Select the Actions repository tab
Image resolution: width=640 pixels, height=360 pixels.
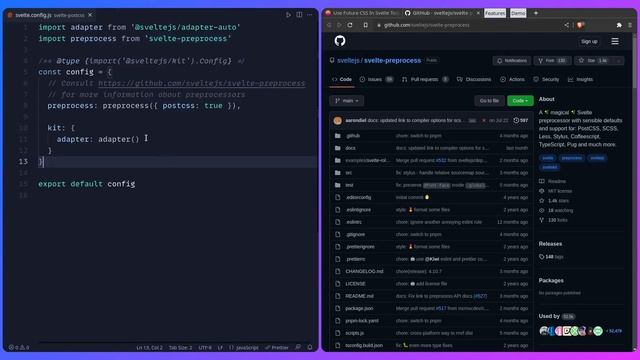pos(512,79)
